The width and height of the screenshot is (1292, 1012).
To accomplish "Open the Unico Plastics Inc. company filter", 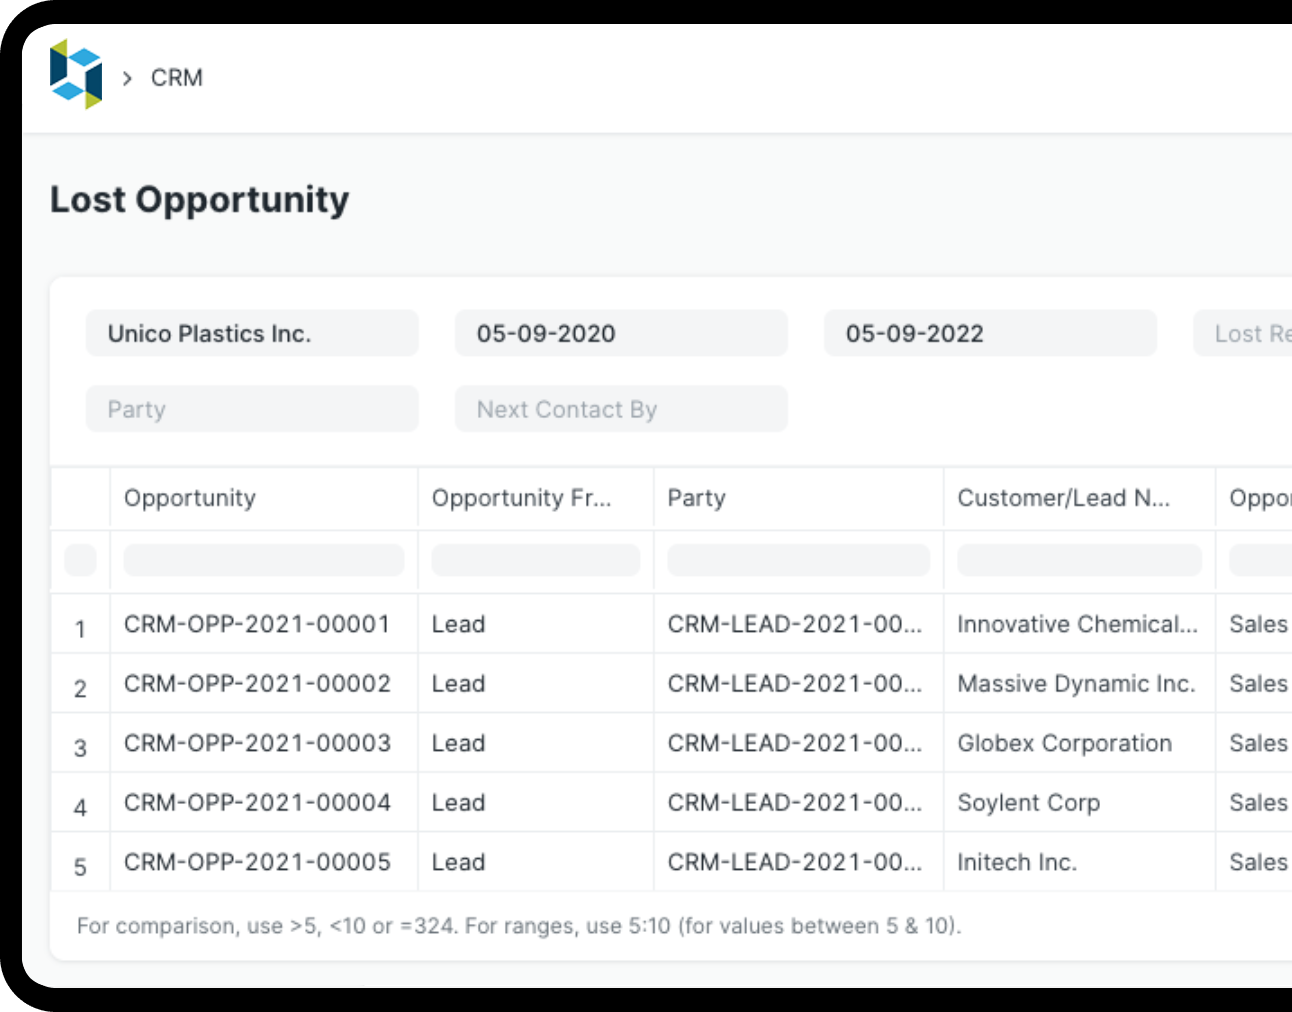I will [251, 333].
